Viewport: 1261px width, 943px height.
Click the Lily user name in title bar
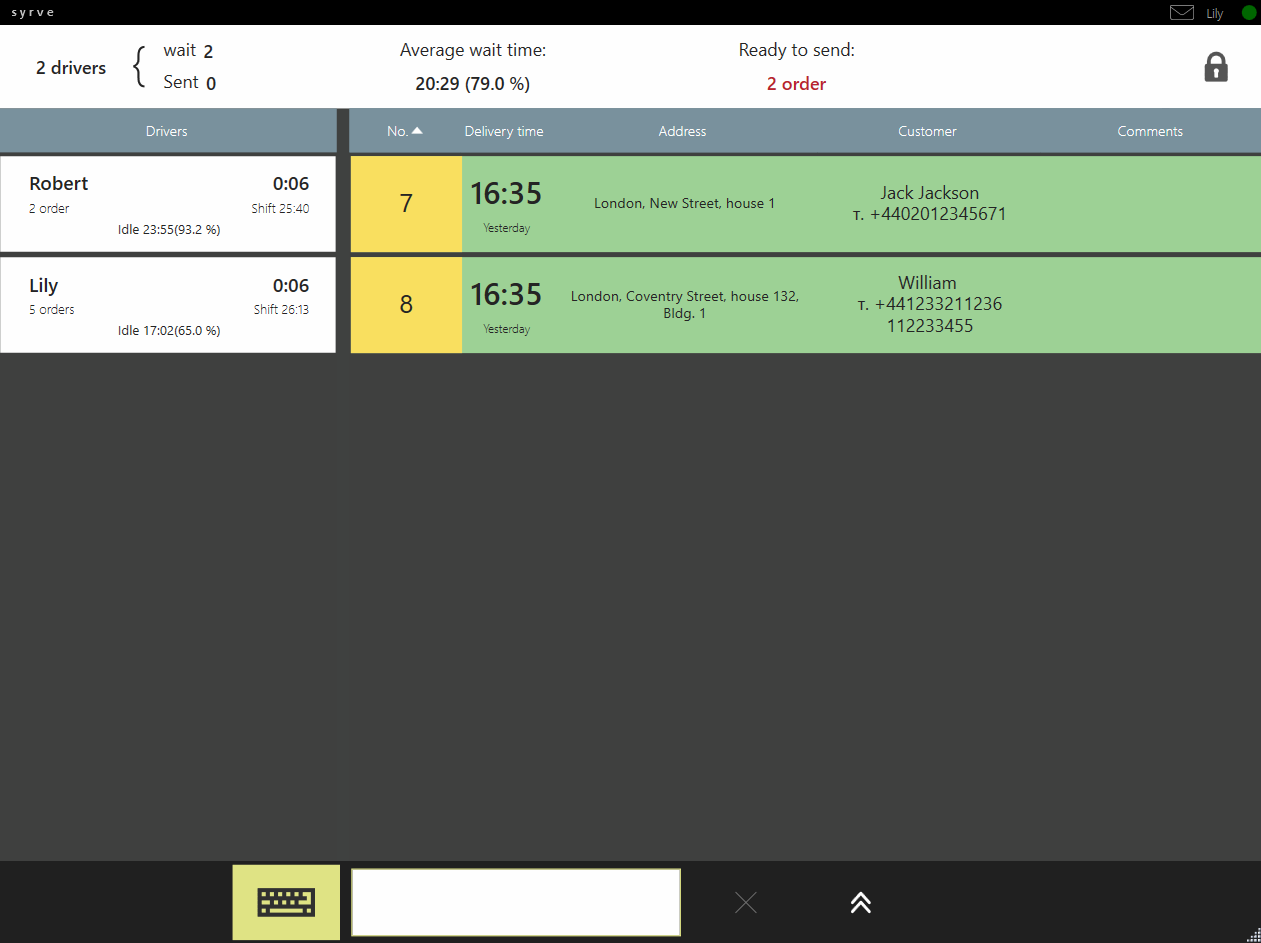pos(1214,14)
